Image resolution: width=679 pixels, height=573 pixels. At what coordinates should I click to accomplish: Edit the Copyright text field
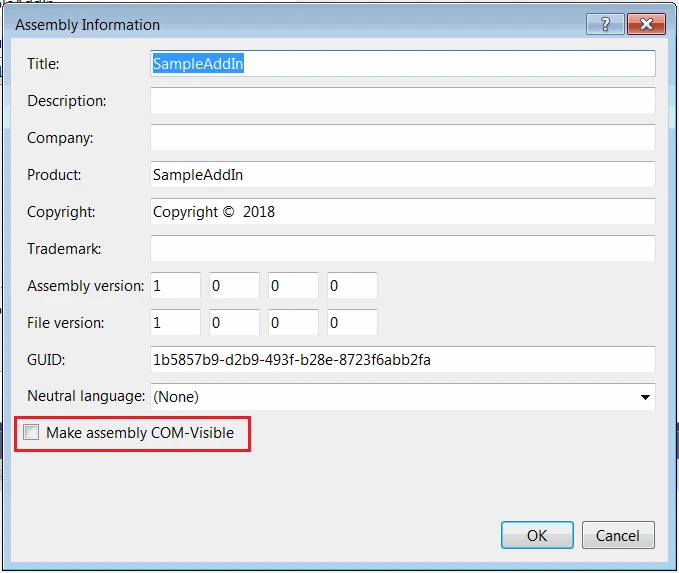[403, 212]
